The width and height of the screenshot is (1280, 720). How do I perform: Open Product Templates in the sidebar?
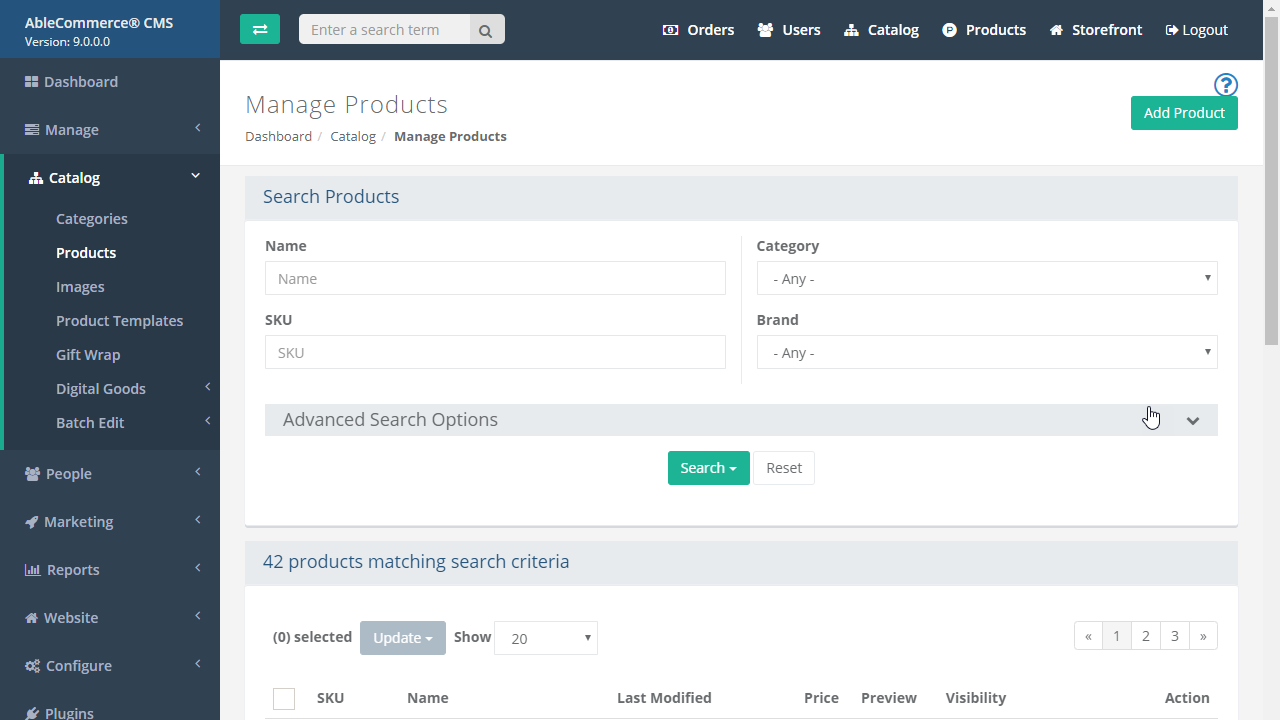[x=120, y=321]
